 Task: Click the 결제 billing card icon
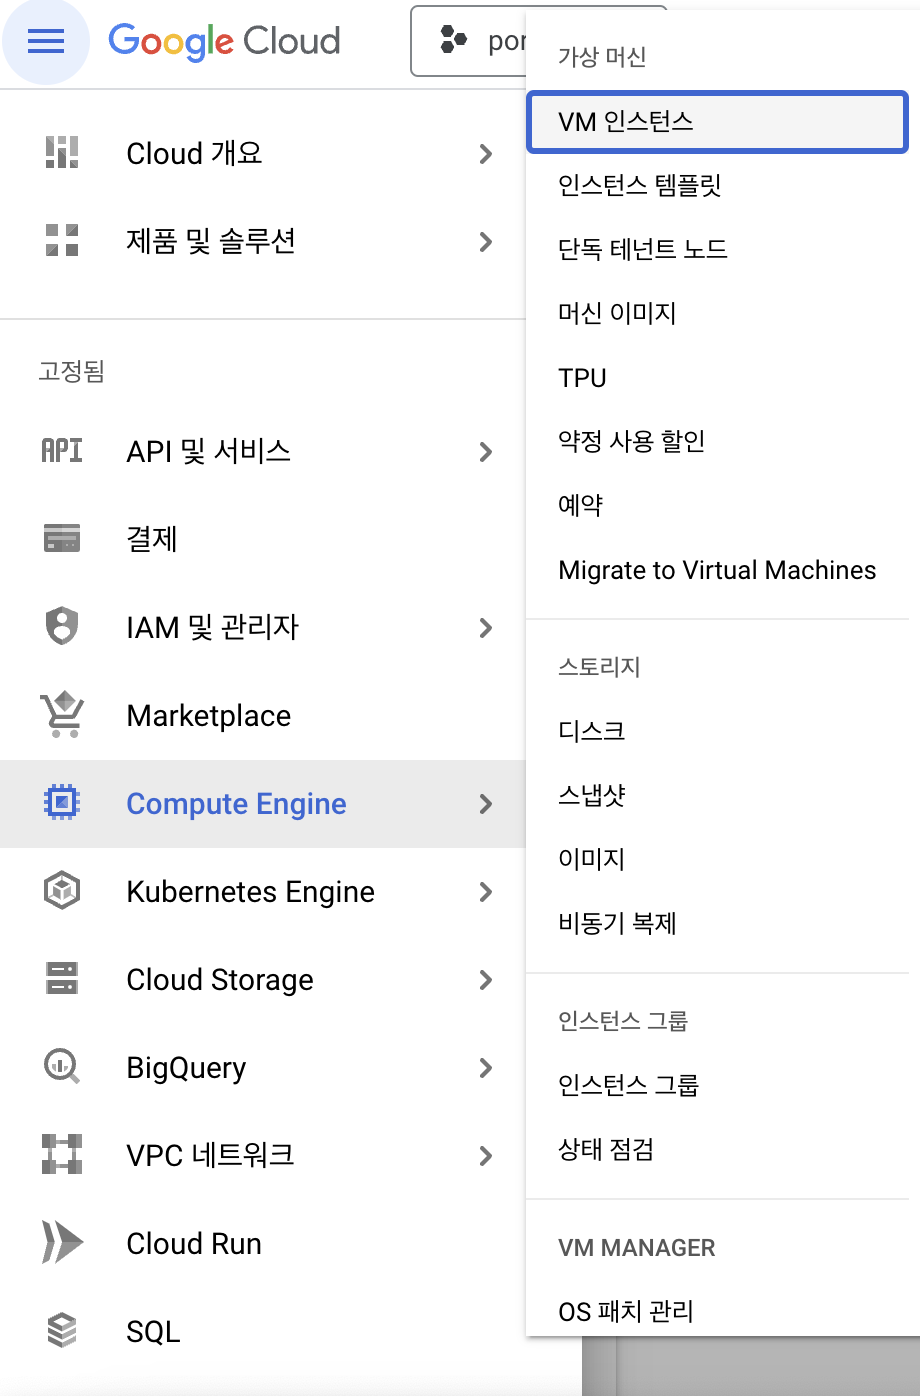click(x=62, y=538)
